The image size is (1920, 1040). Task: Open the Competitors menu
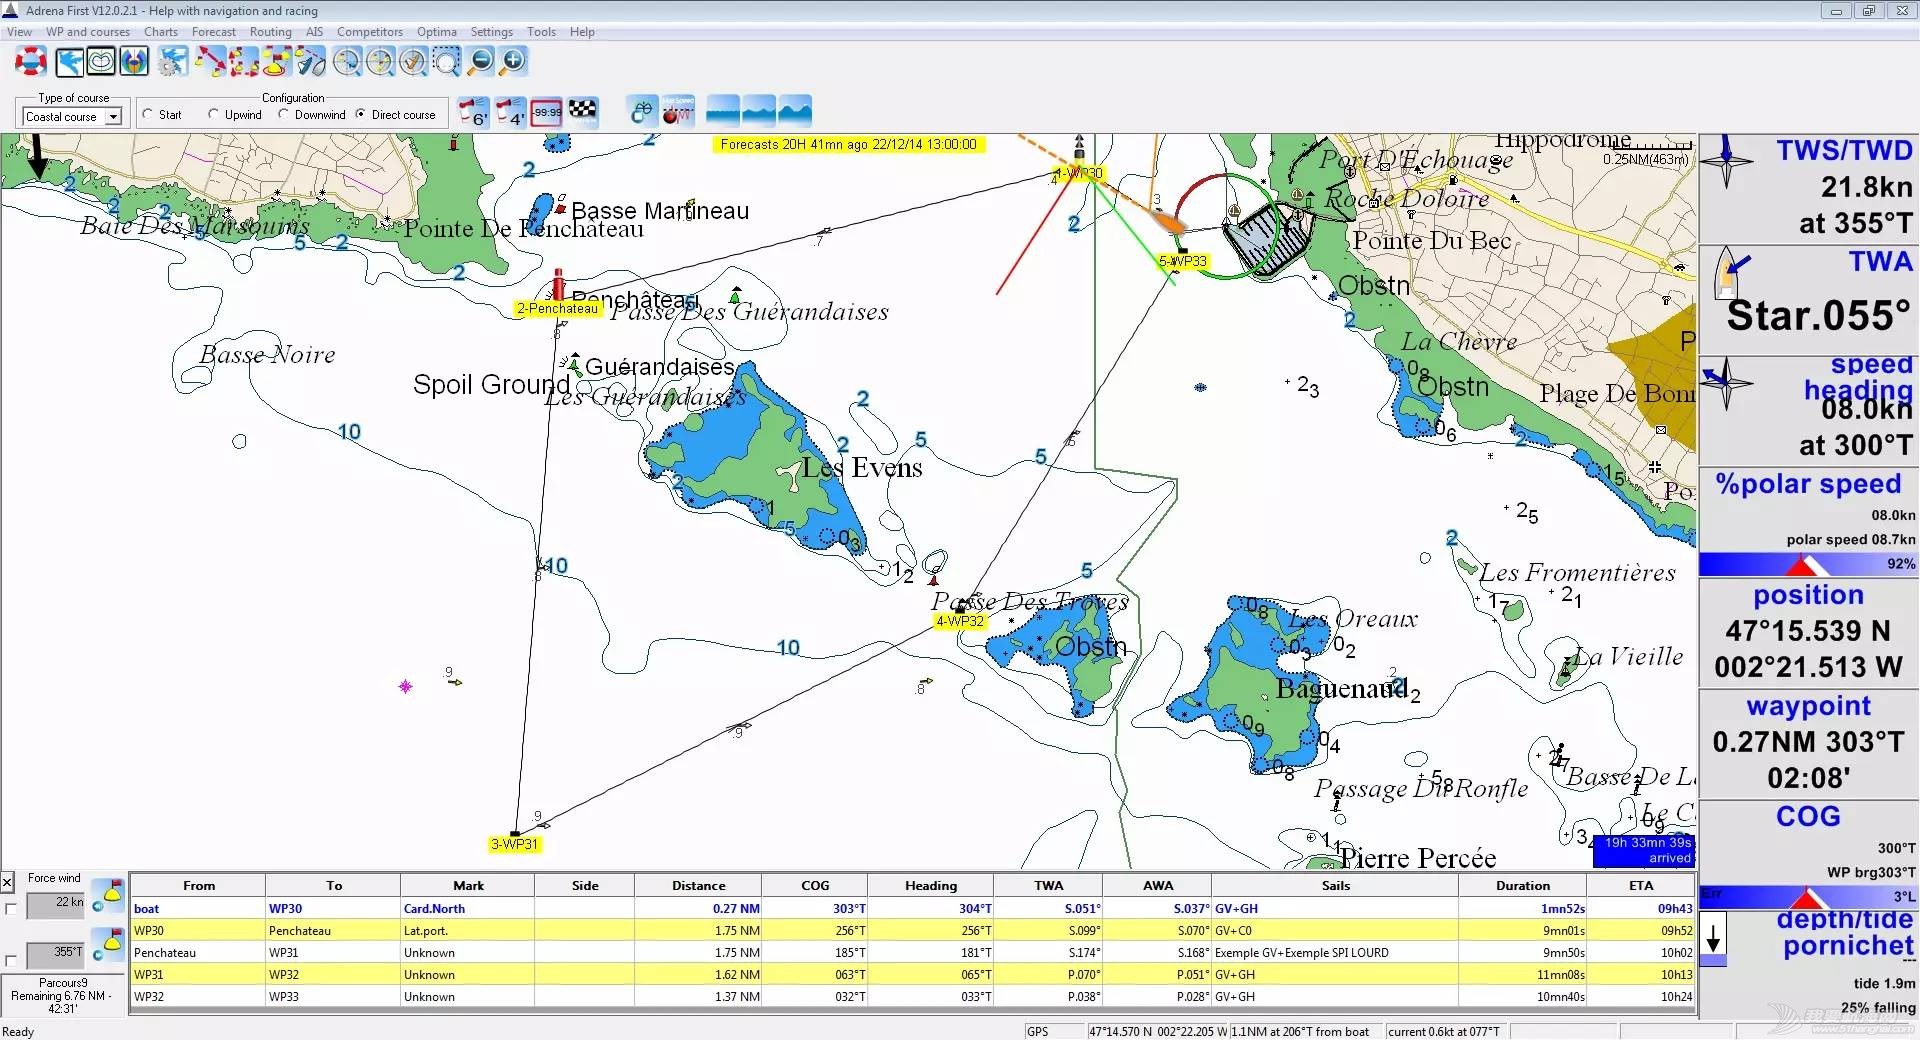370,32
